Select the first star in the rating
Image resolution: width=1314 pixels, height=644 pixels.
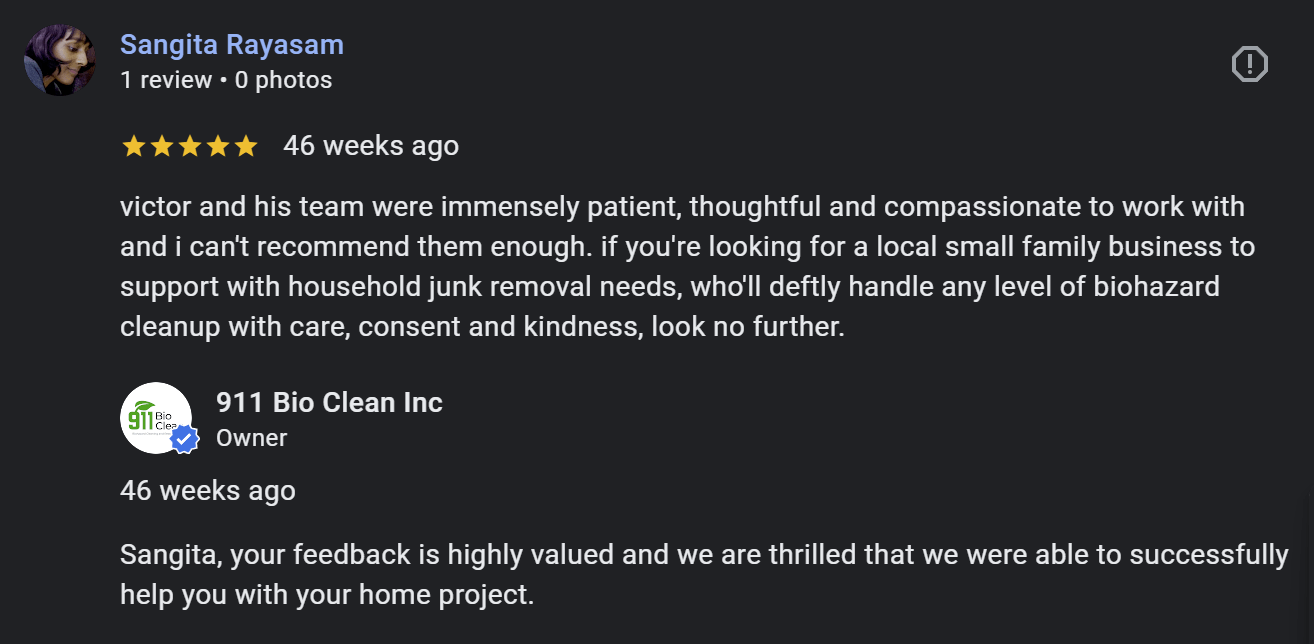(132, 145)
